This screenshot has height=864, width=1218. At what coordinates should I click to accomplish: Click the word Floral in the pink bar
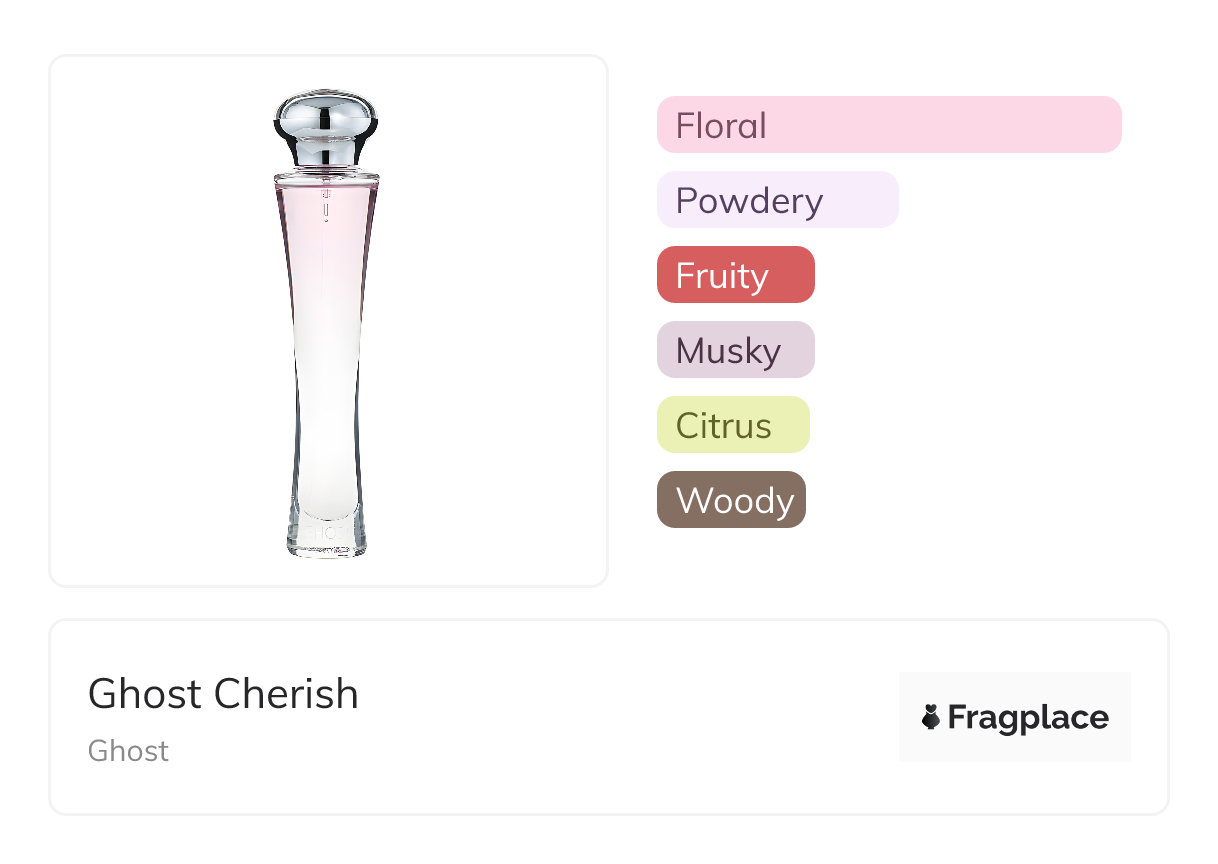[721, 126]
